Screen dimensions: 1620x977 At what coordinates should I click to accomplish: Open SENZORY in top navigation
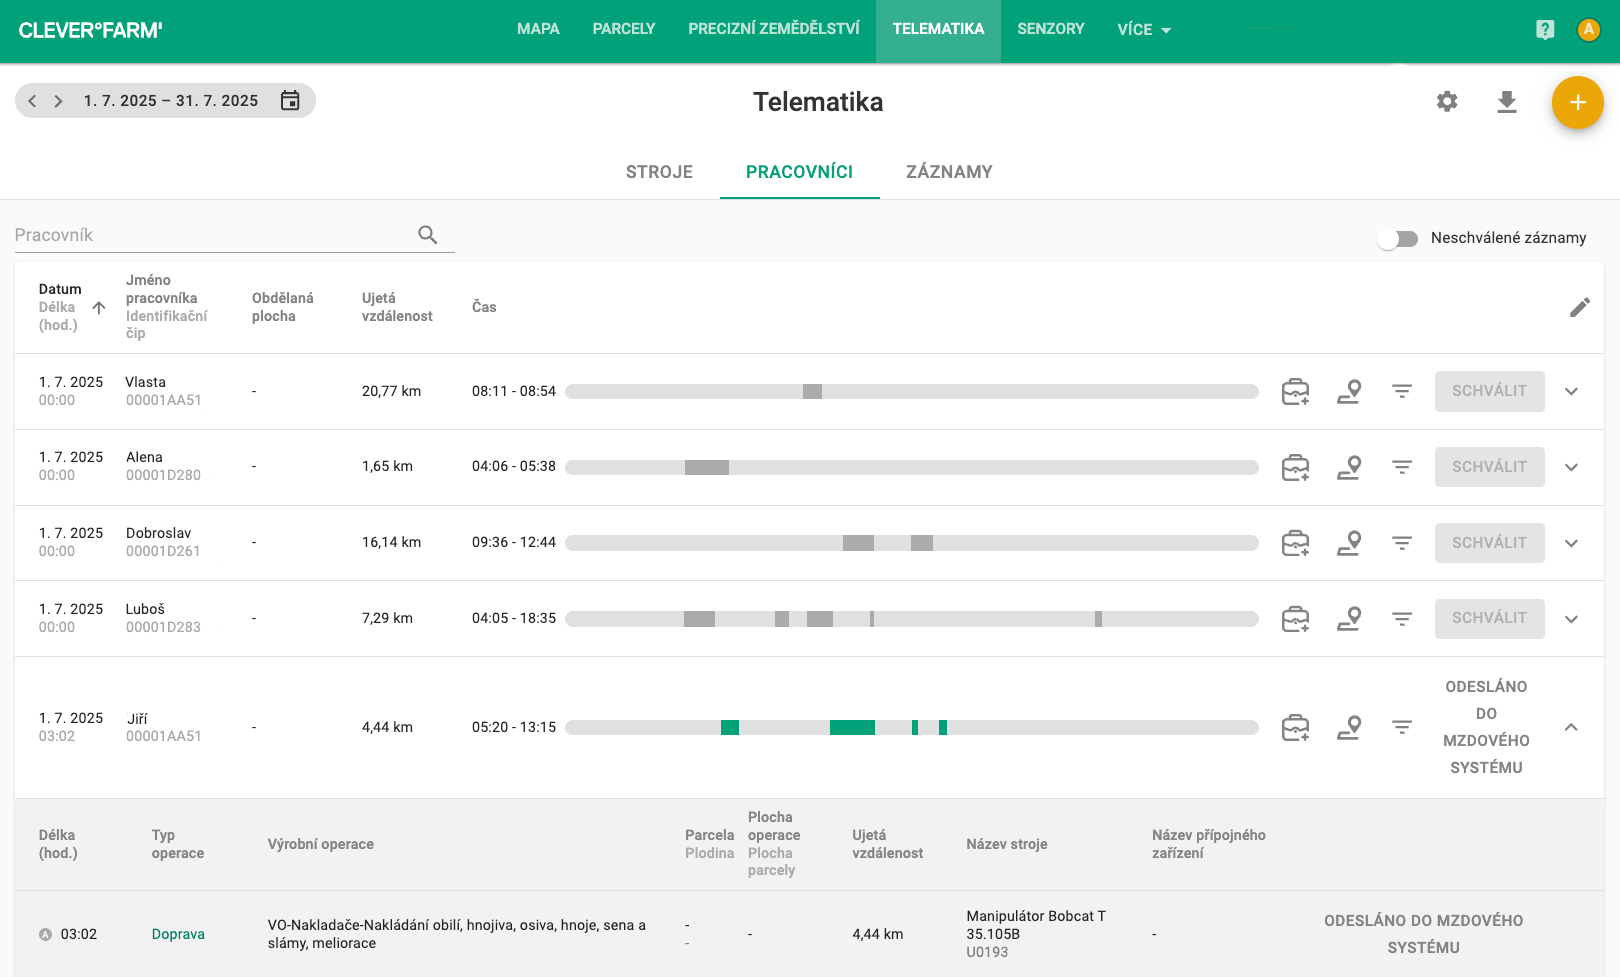tap(1051, 29)
